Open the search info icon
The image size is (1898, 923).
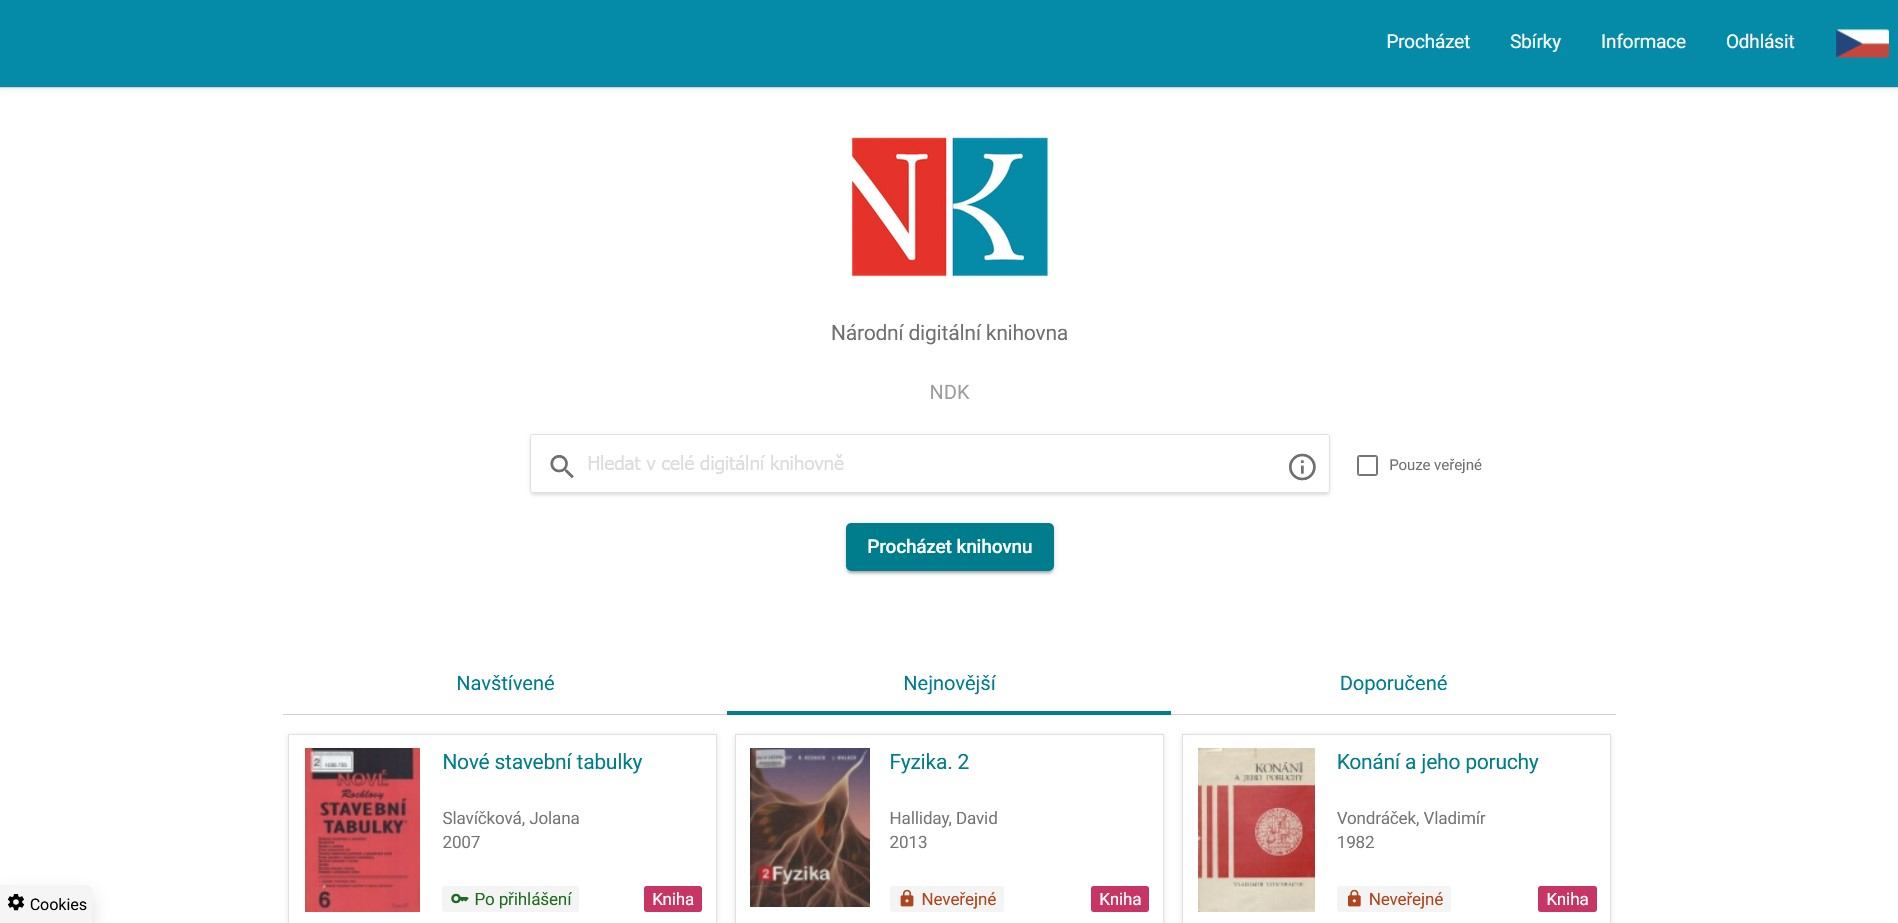[1302, 466]
